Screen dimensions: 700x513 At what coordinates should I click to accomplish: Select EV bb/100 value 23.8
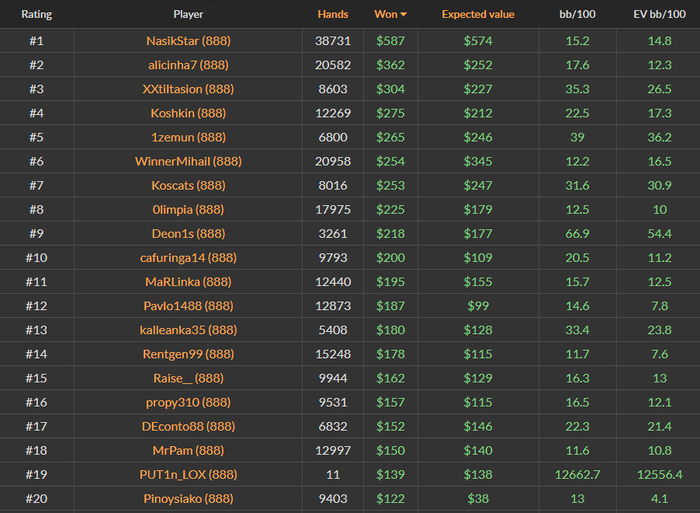pyautogui.click(x=659, y=330)
